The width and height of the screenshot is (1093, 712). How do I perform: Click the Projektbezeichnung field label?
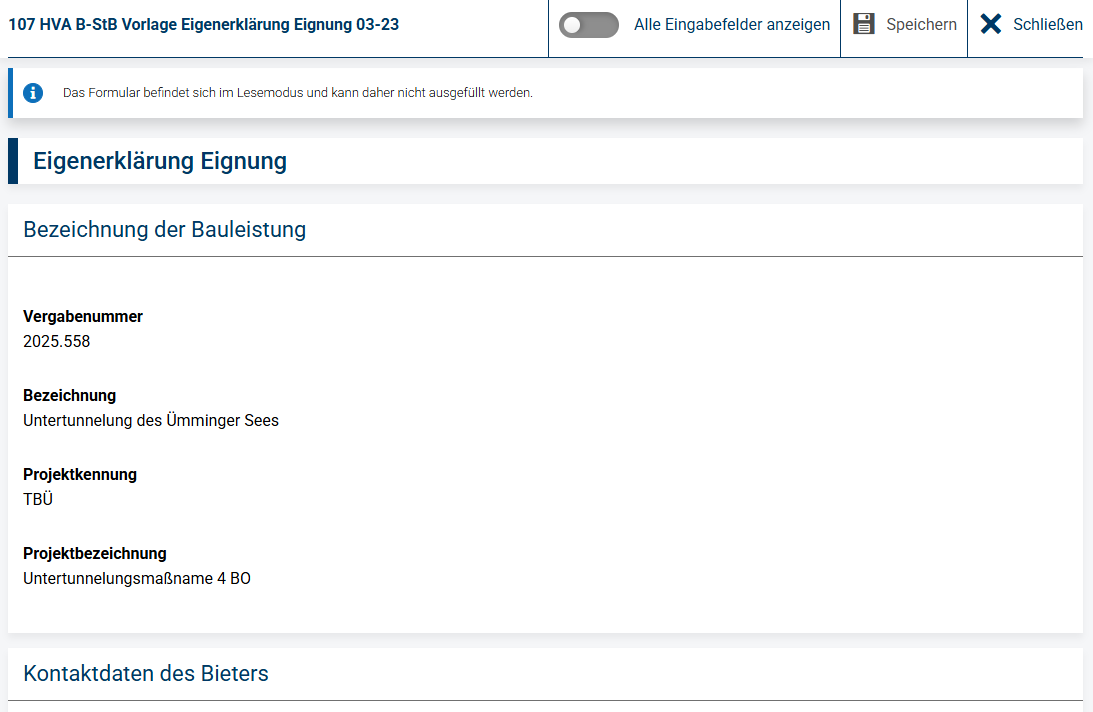click(95, 554)
